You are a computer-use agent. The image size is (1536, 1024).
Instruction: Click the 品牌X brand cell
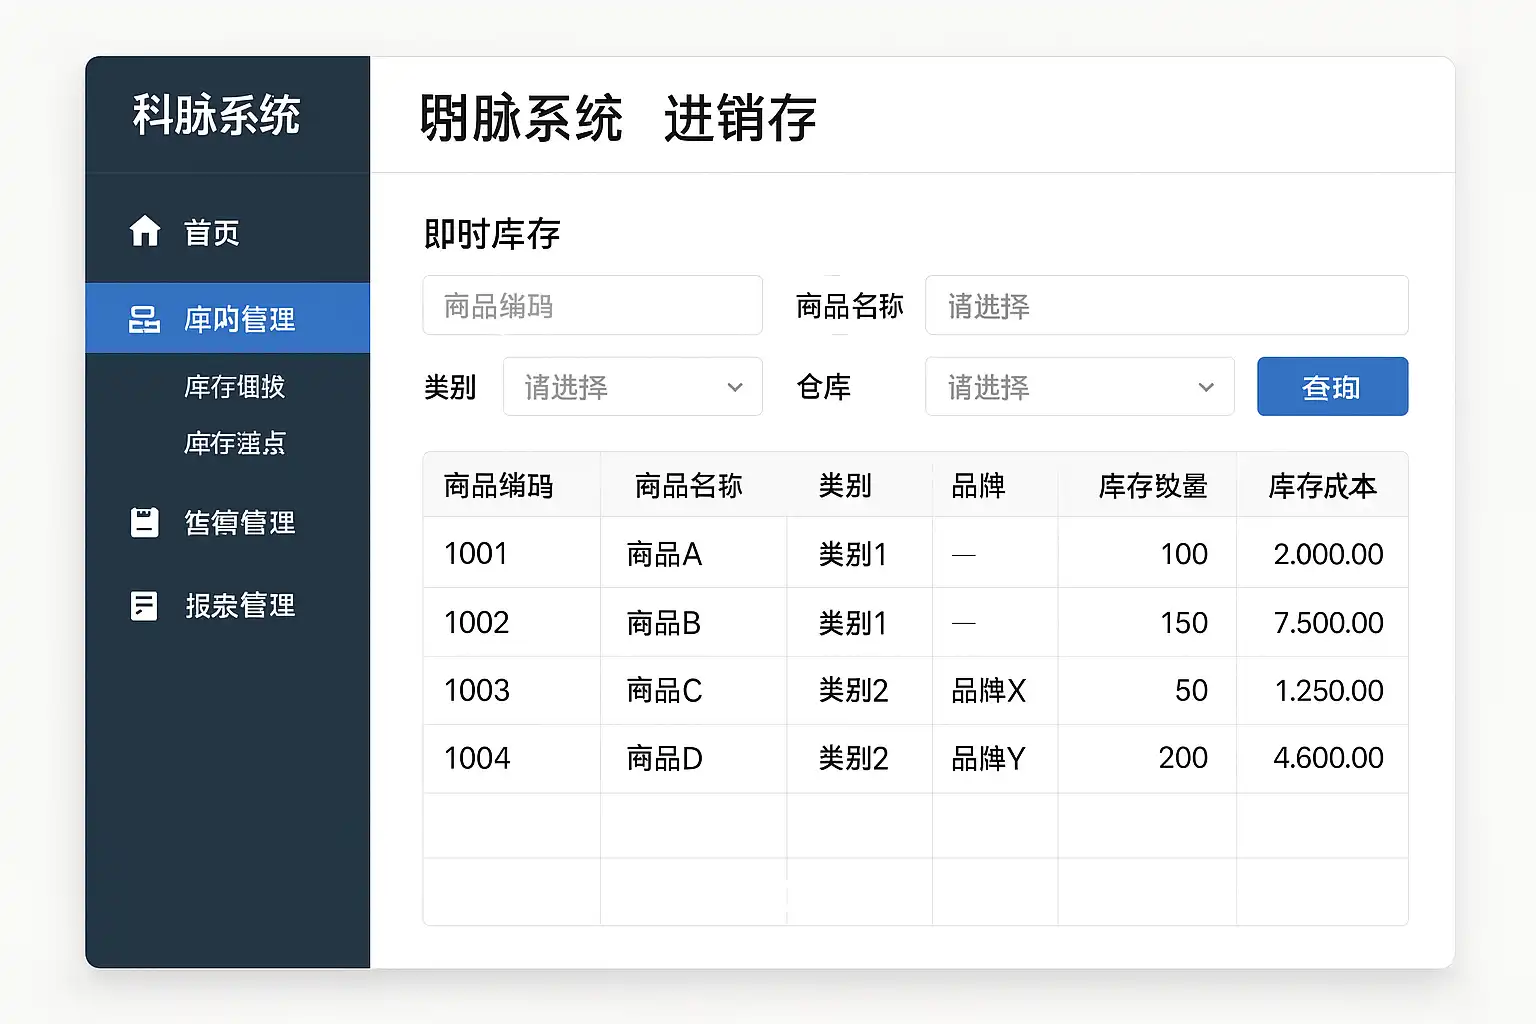(988, 690)
